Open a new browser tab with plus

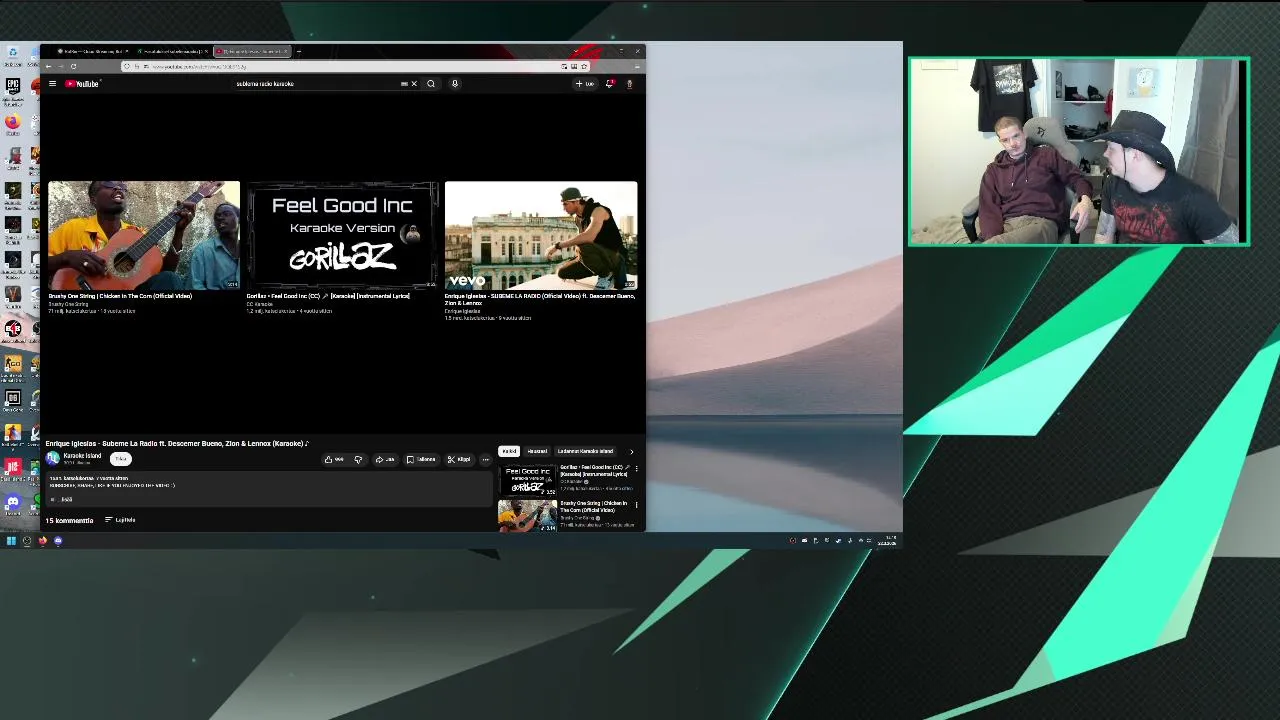point(298,51)
